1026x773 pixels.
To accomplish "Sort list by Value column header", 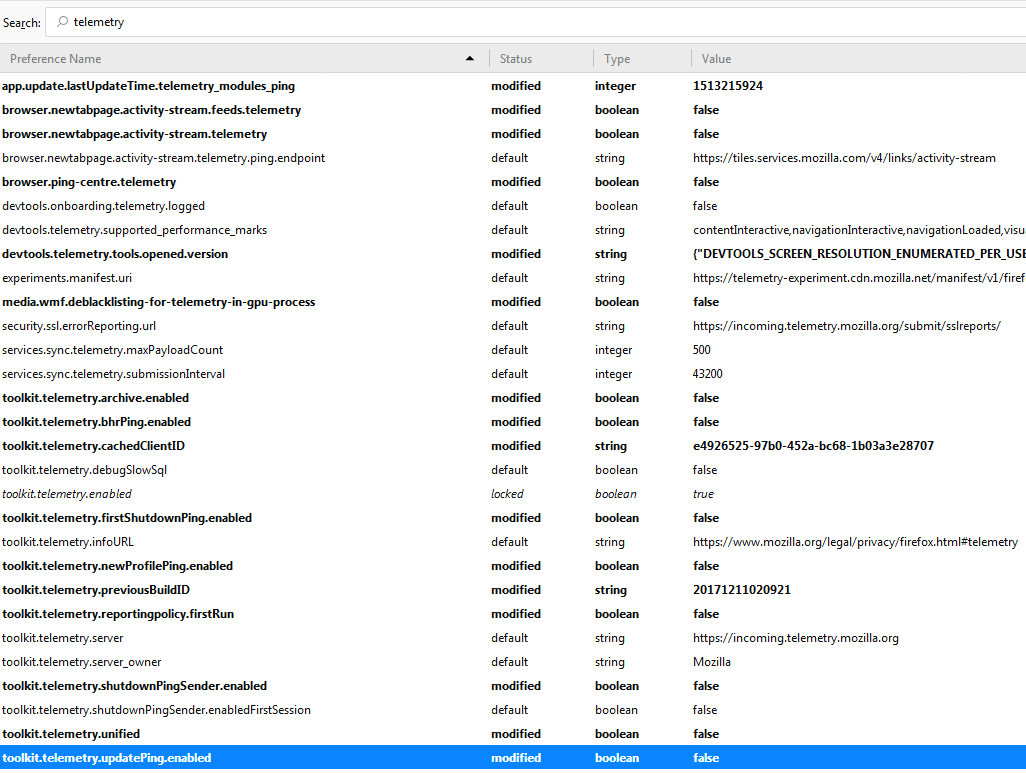I will click(850, 59).
